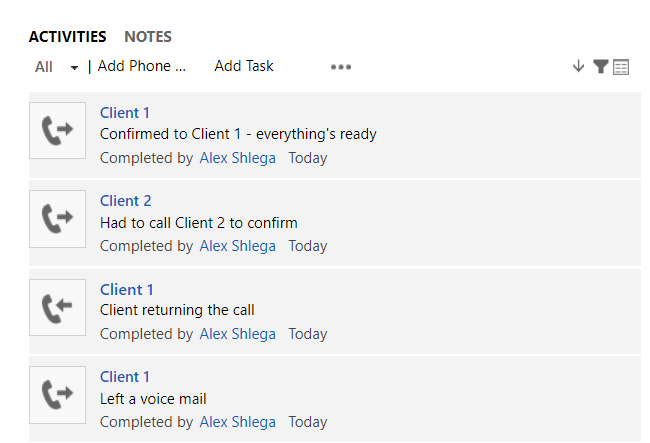Image resolution: width=650 pixels, height=443 pixels.
Task: Click the Add Task button
Action: pos(244,66)
